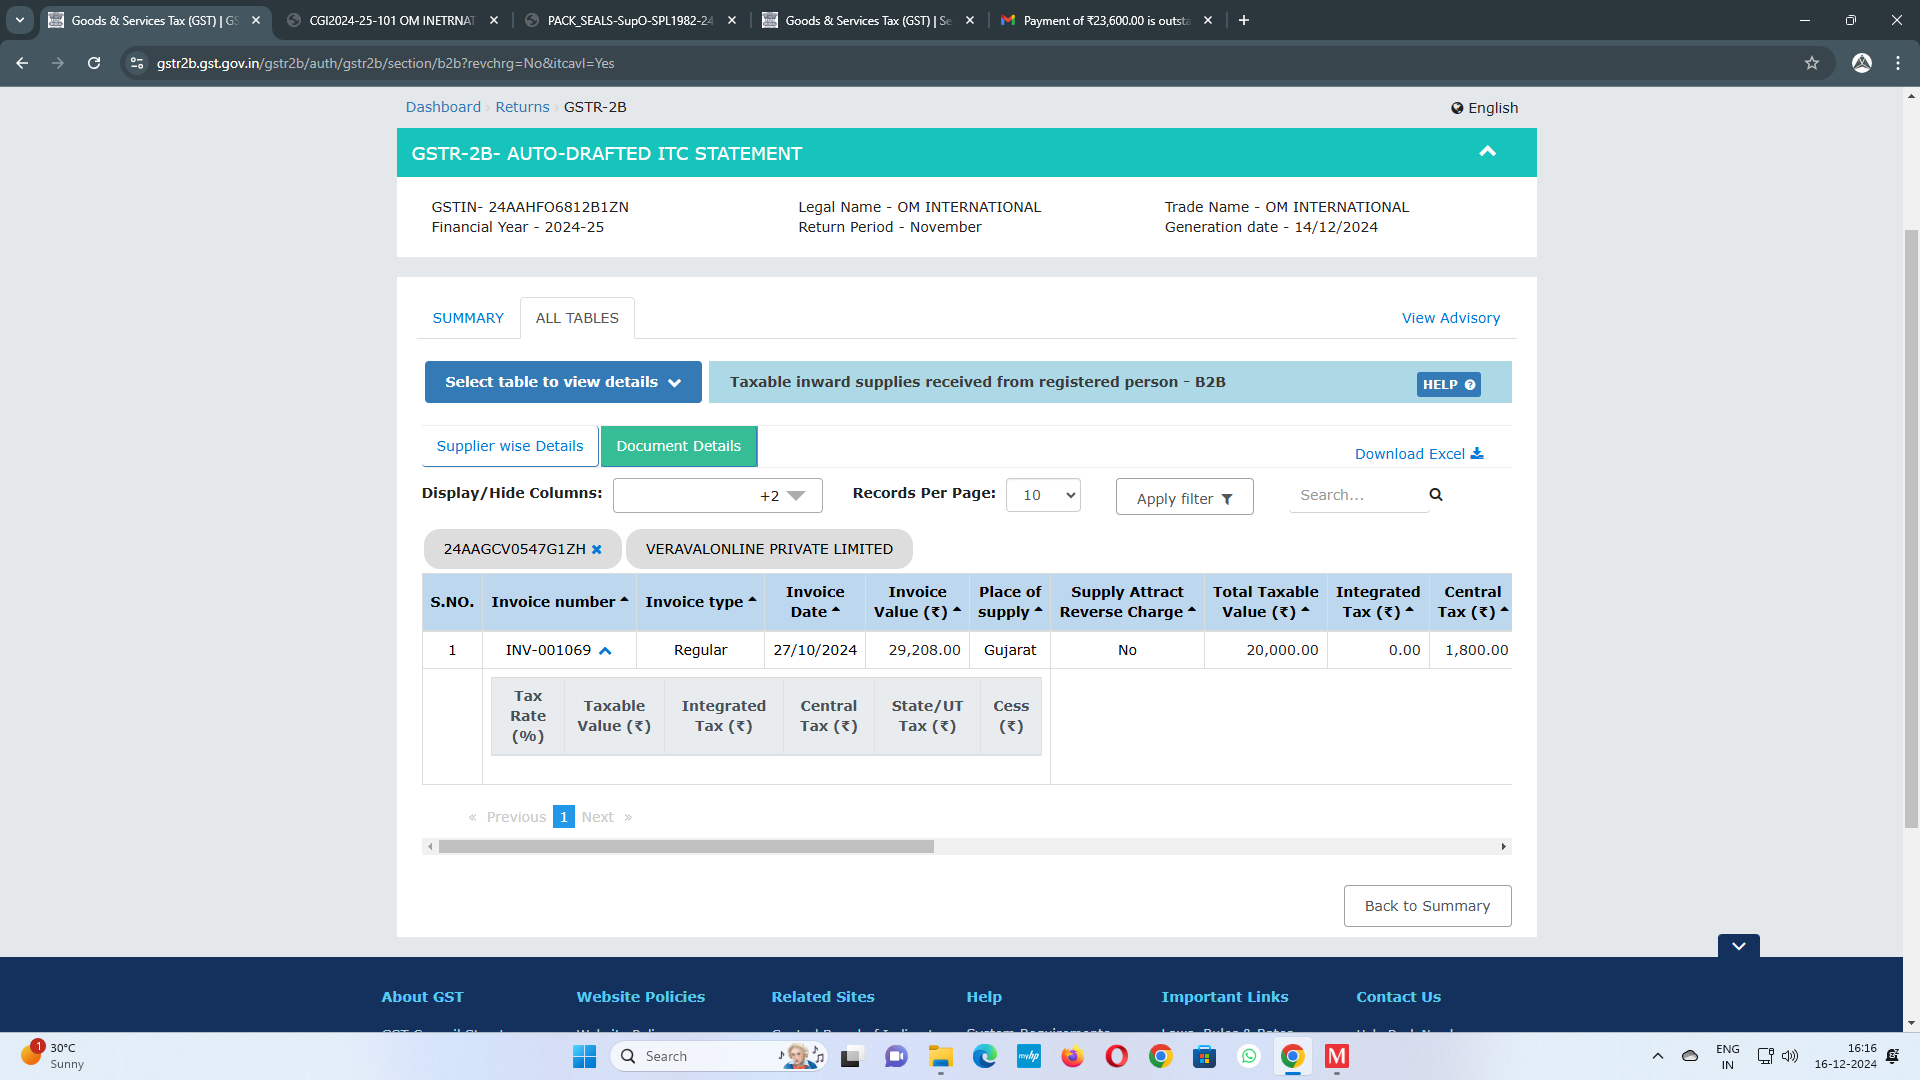Switch to CGI2024-25-101 browser tab
Viewport: 1920px width, 1080px height.
click(392, 20)
